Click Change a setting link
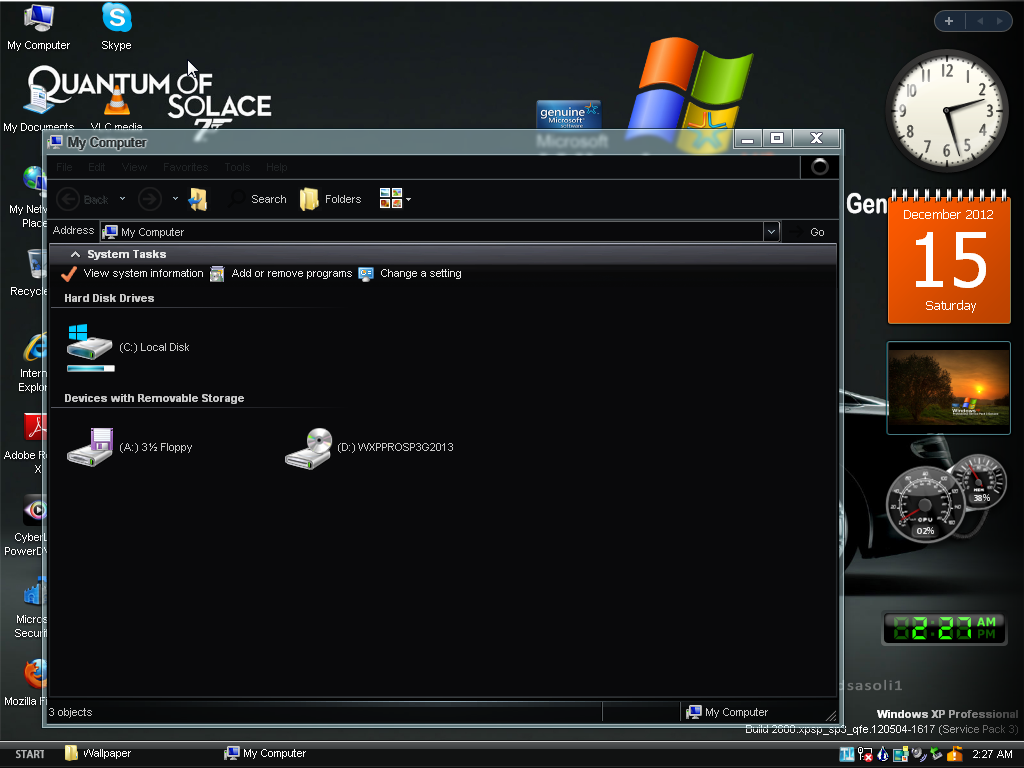Viewport: 1024px width, 768px height. pos(421,273)
